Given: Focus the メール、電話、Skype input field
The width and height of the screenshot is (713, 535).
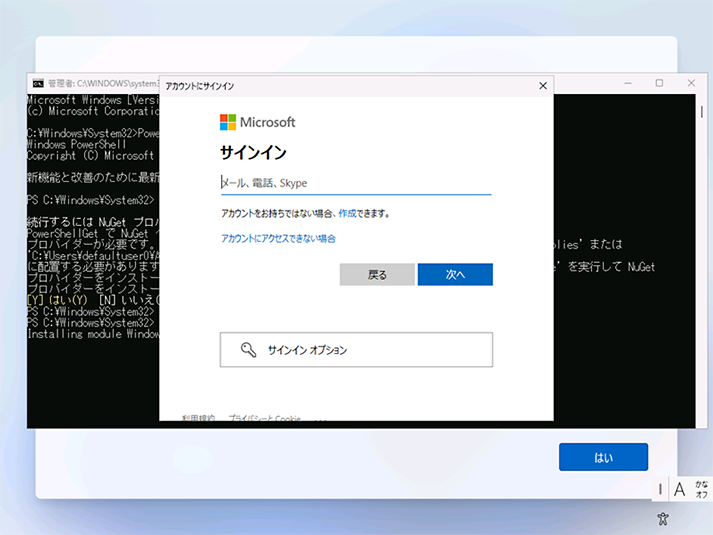Looking at the screenshot, I should click(x=356, y=183).
